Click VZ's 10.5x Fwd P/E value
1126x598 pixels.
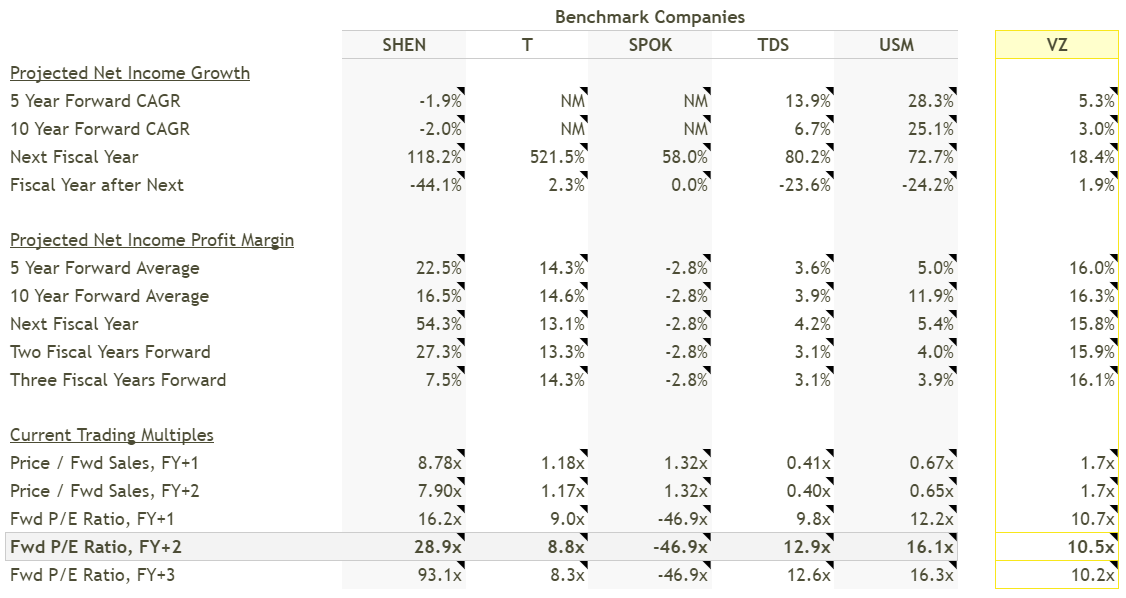click(x=1092, y=547)
